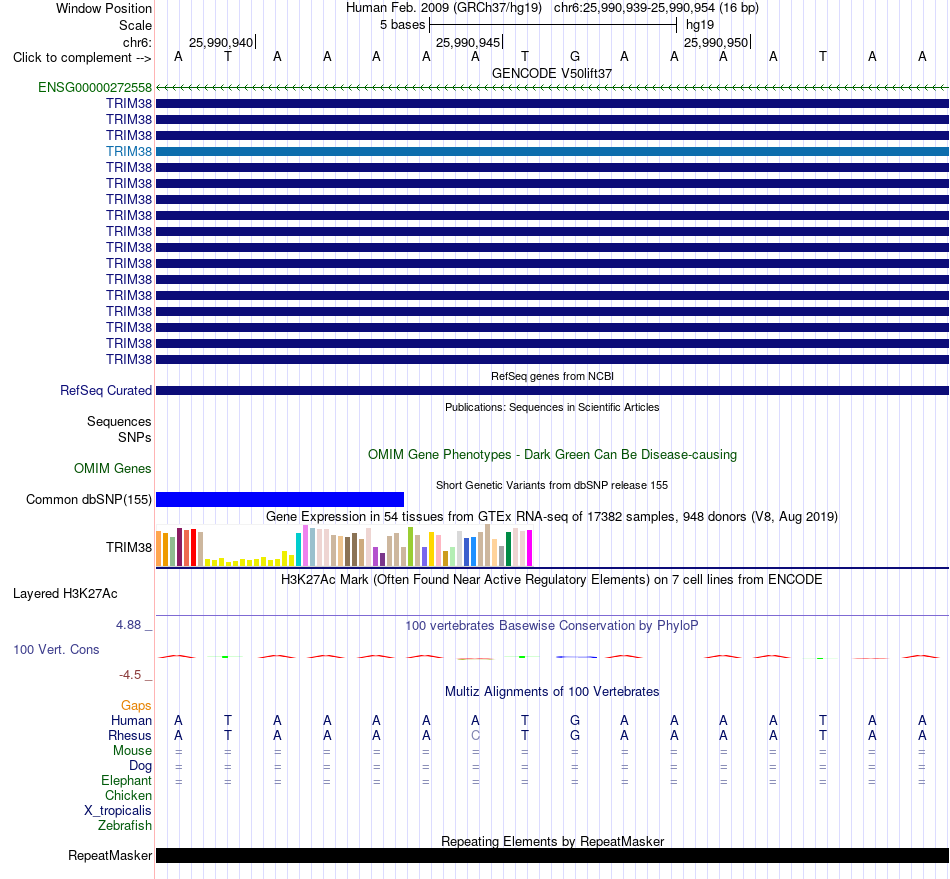Open the RefSeq Curated label
Screen dimensions: 950x879
pyautogui.click(x=105, y=391)
